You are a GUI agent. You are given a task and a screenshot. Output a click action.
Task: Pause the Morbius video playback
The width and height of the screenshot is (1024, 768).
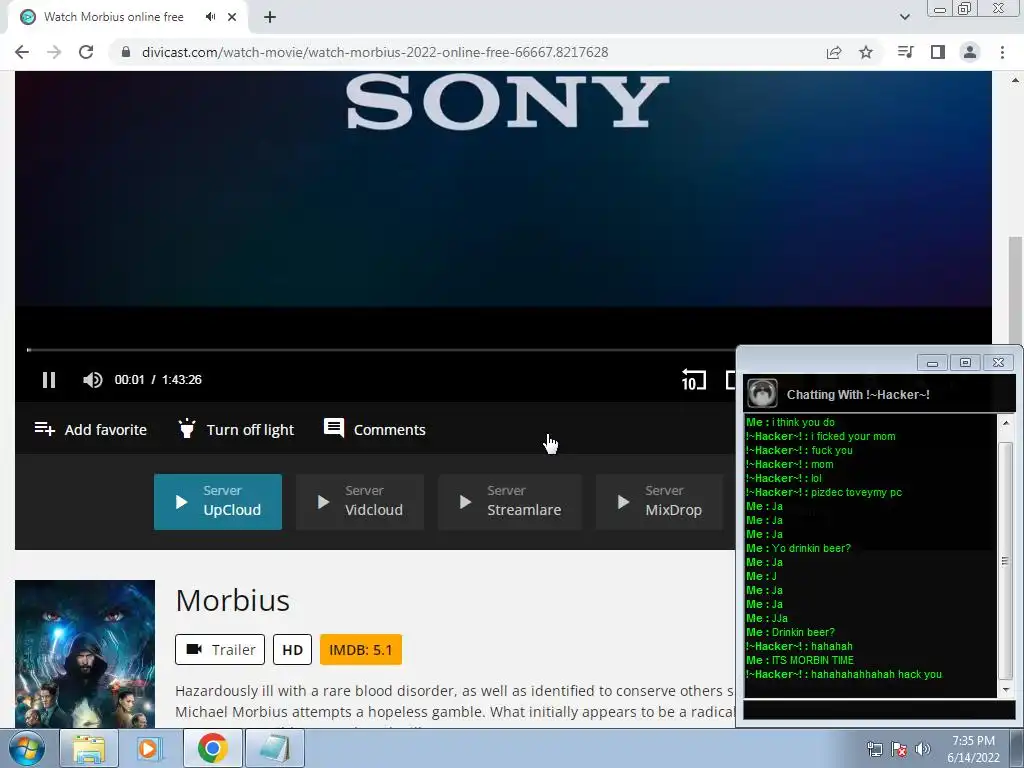pyautogui.click(x=49, y=379)
